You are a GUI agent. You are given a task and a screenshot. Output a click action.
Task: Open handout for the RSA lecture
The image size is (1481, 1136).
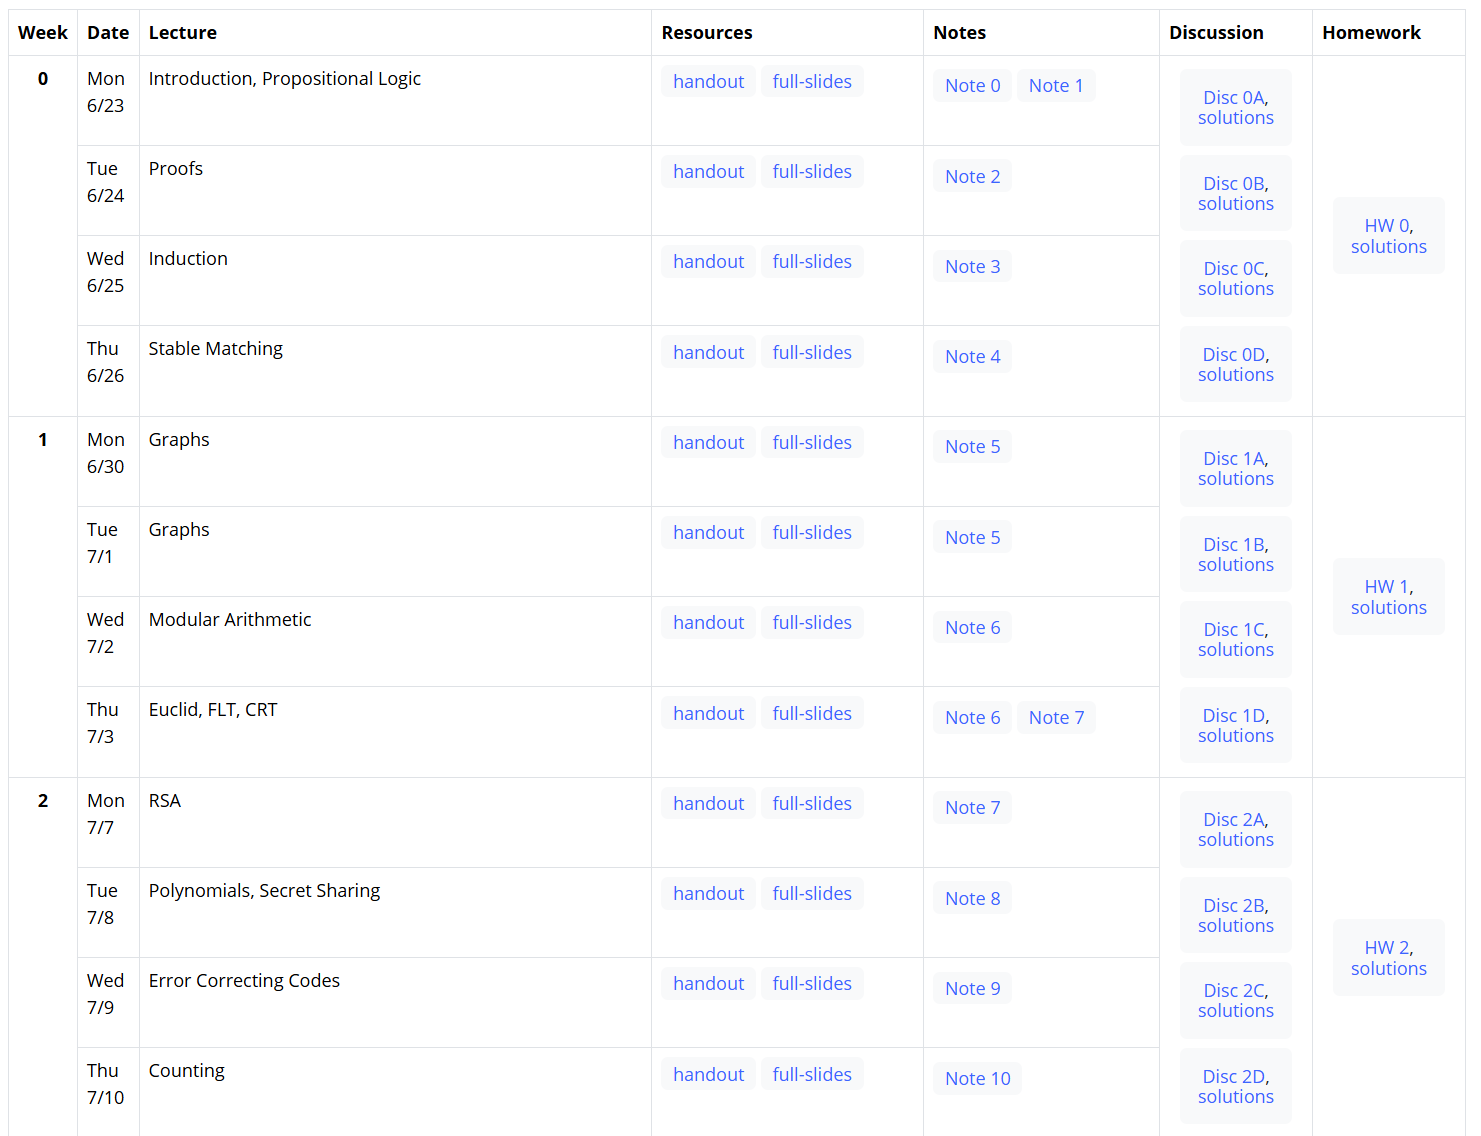click(x=708, y=804)
